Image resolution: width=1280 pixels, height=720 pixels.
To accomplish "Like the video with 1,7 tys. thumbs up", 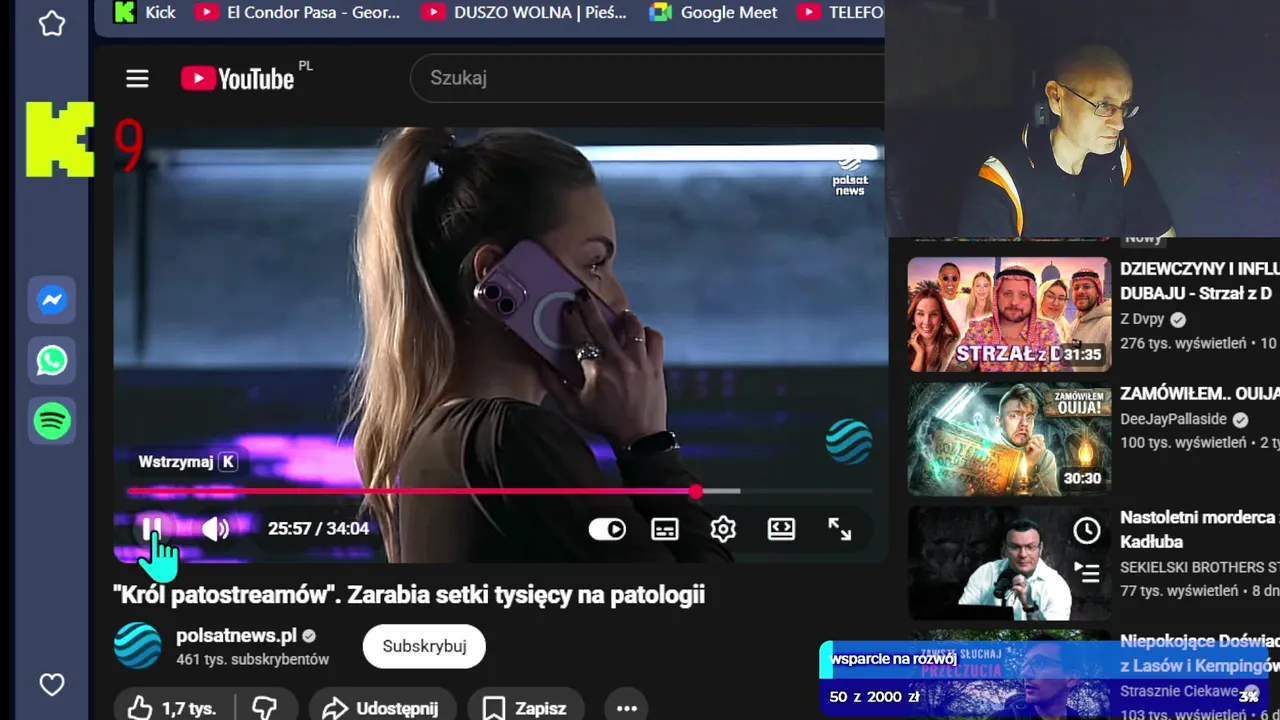I will pyautogui.click(x=172, y=708).
